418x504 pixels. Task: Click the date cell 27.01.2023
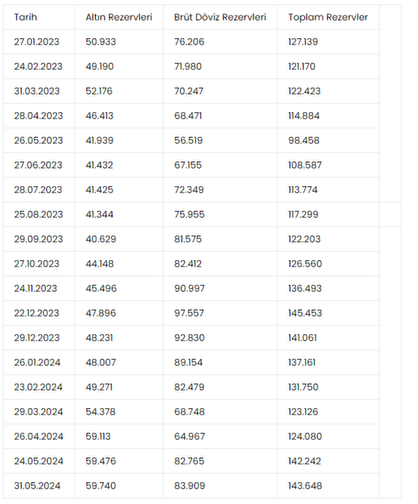[37, 42]
